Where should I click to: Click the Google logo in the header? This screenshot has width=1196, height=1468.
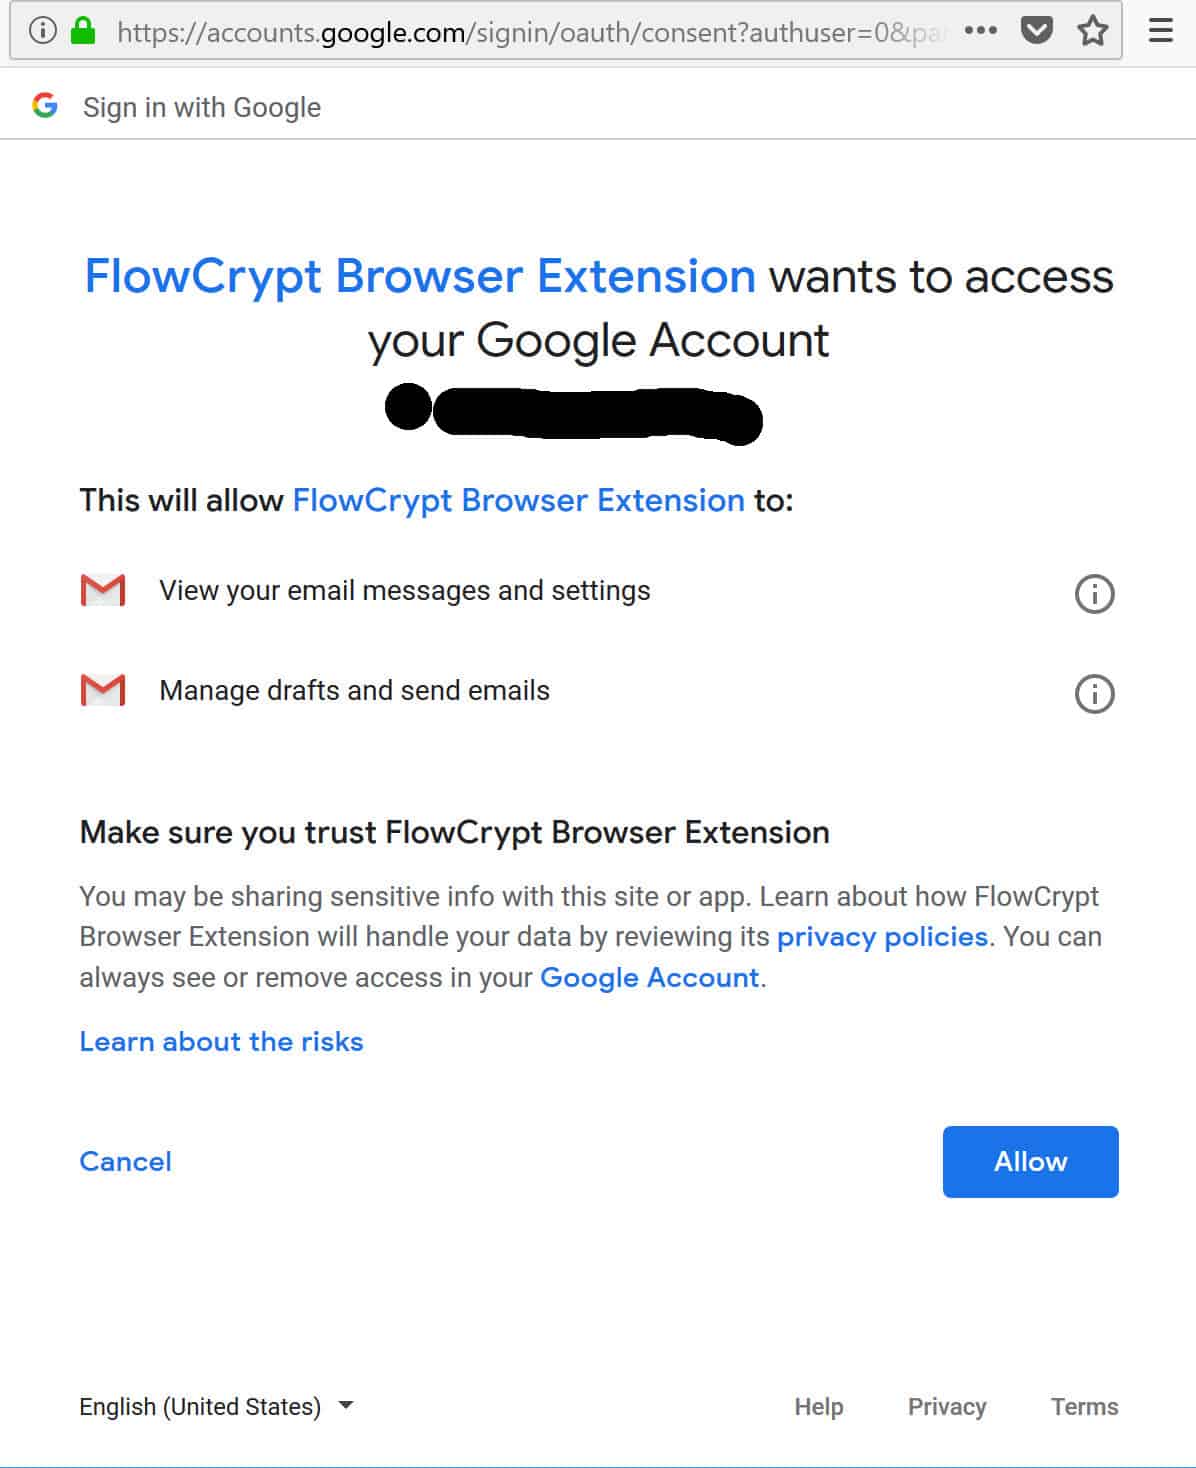(x=45, y=105)
